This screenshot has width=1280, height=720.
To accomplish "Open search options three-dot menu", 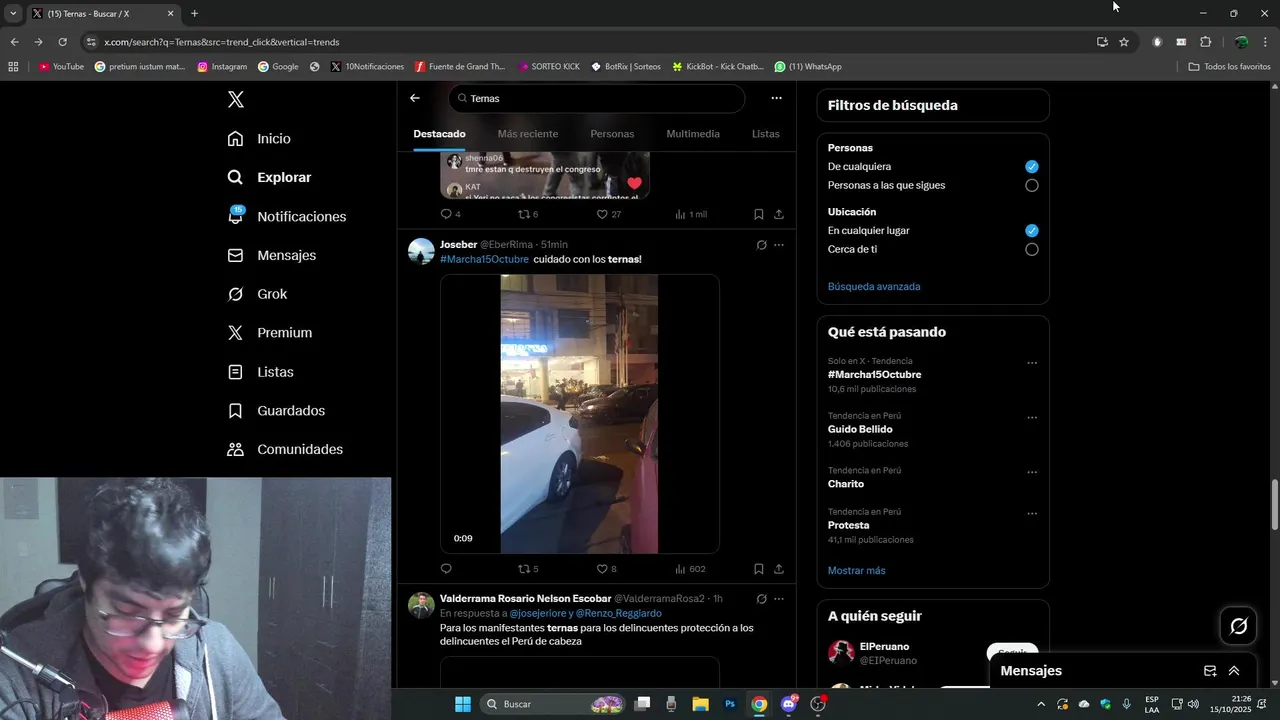I will [776, 98].
